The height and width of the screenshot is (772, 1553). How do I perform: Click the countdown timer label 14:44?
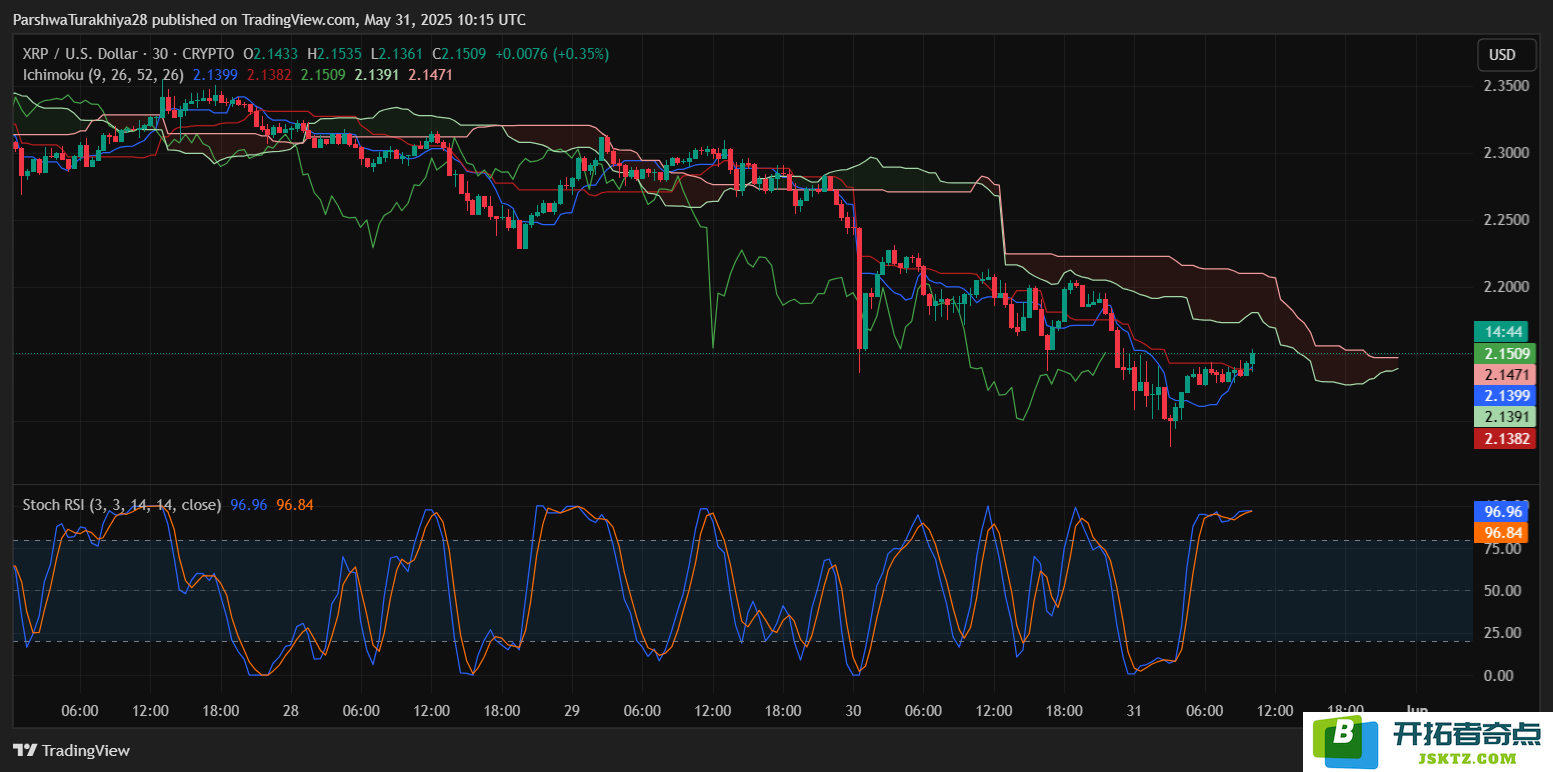coord(1503,332)
